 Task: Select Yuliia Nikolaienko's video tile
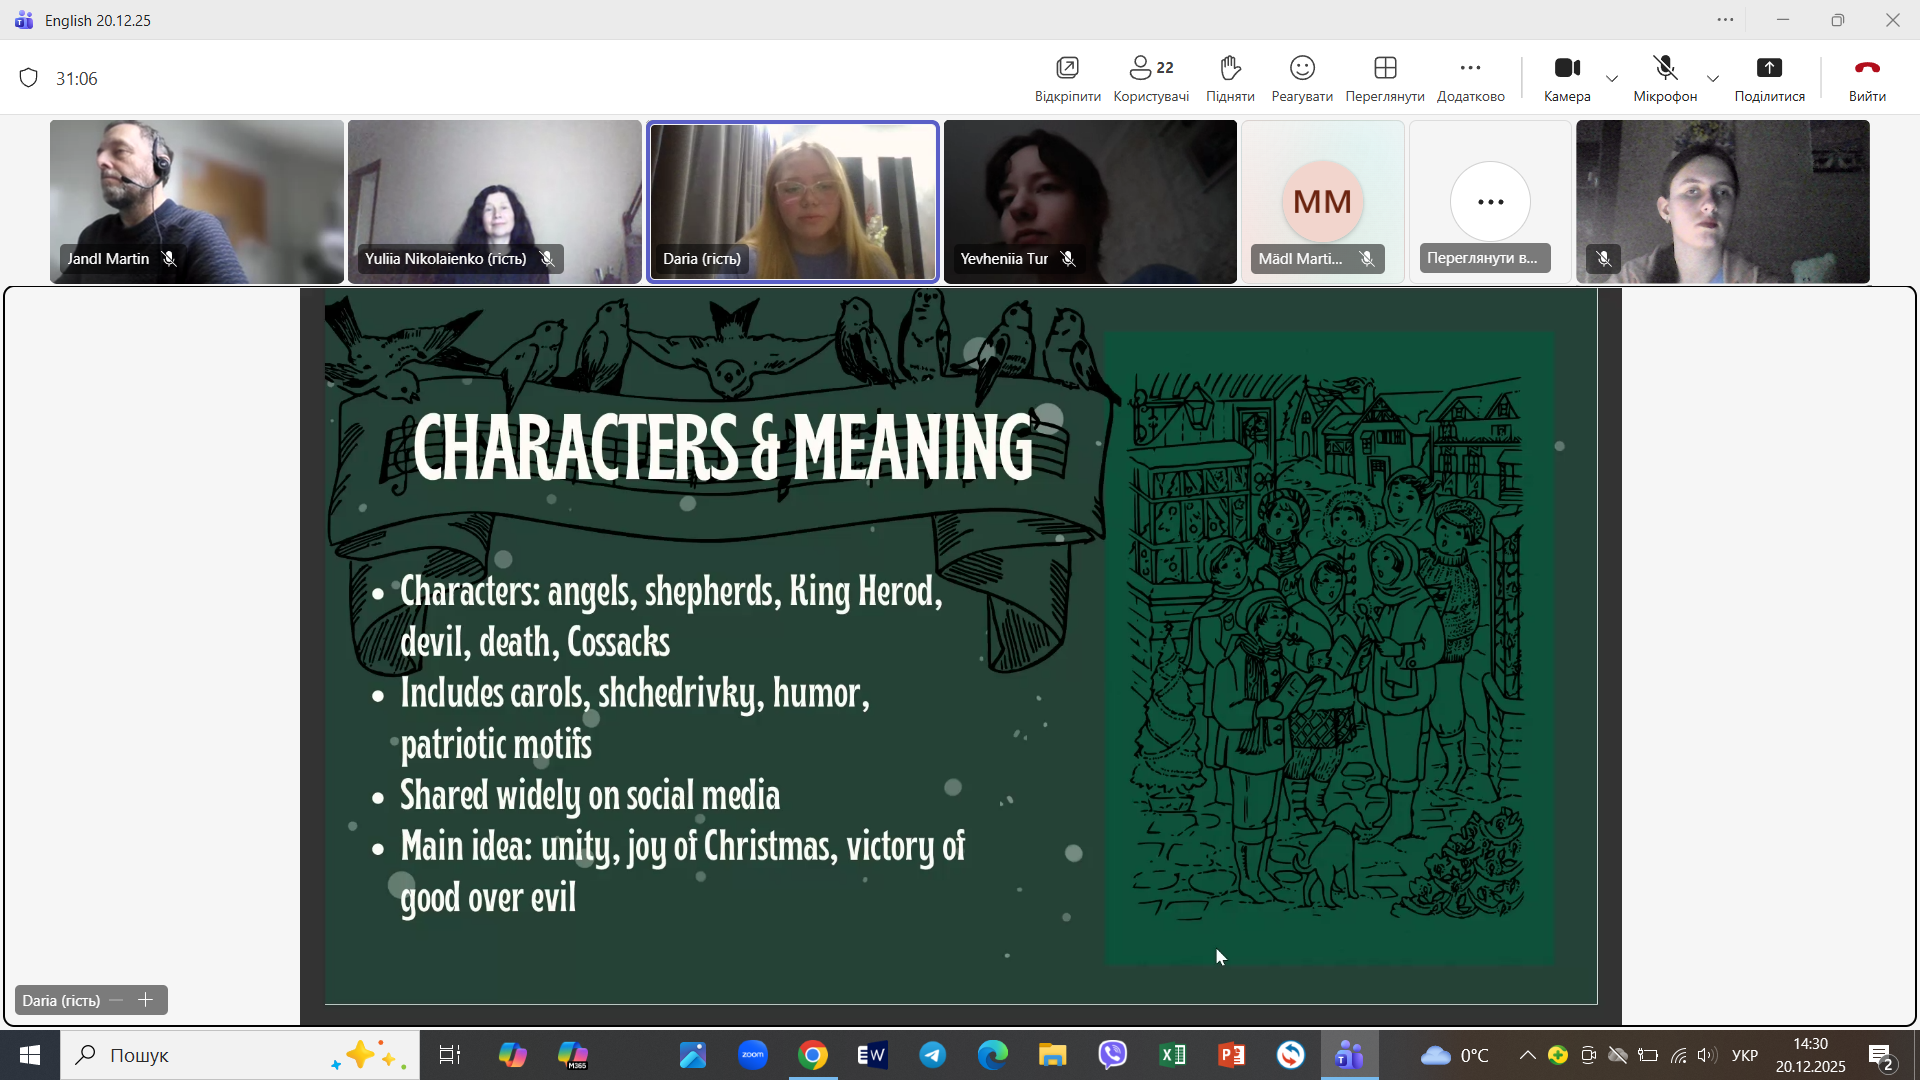[494, 200]
